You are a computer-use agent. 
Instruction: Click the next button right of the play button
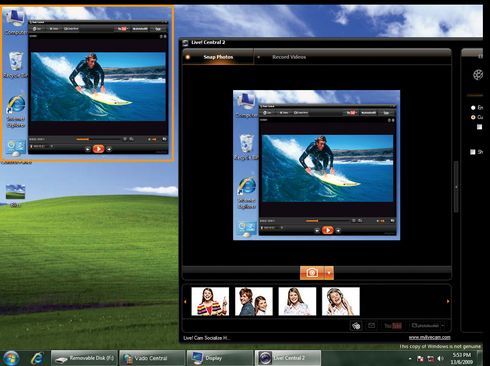(x=109, y=149)
